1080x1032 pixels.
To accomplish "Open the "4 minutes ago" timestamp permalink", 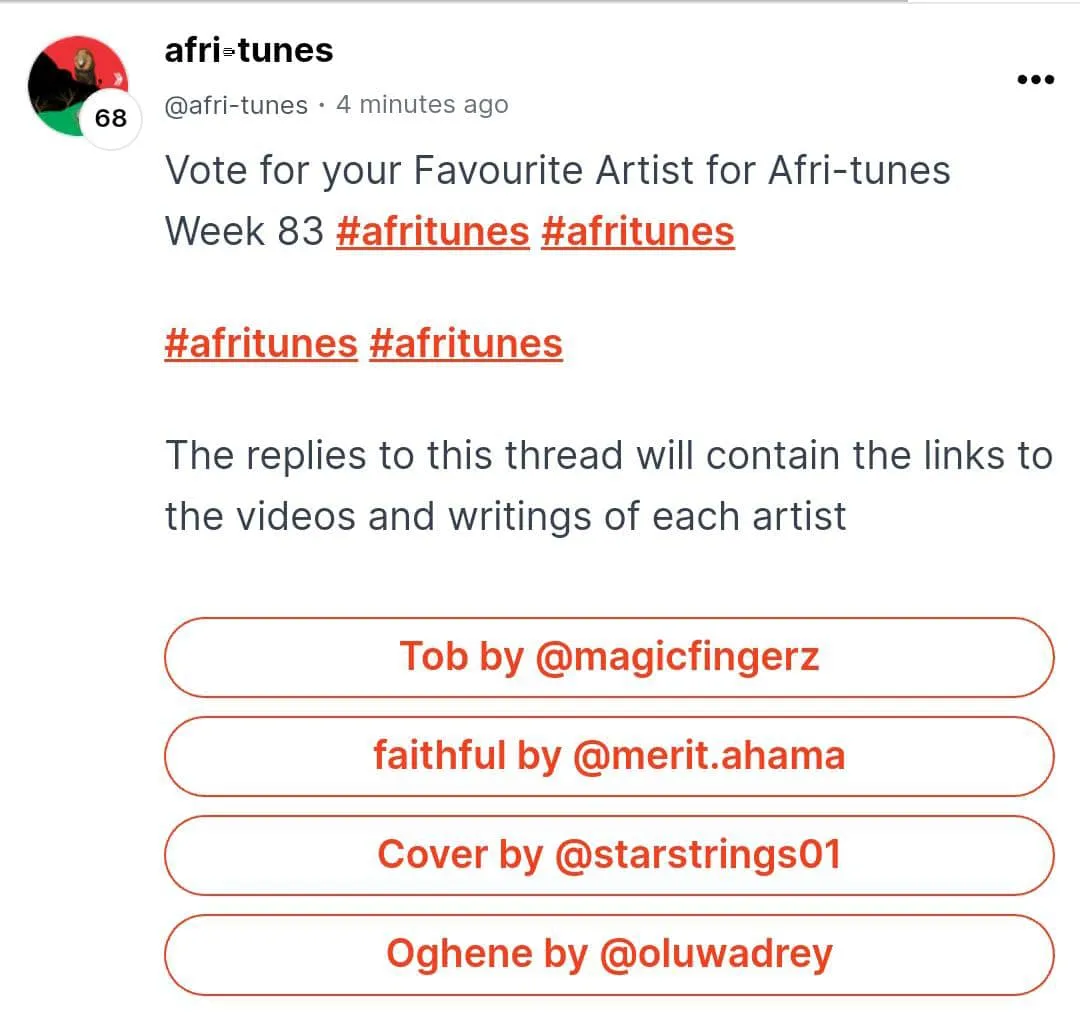I will point(422,105).
